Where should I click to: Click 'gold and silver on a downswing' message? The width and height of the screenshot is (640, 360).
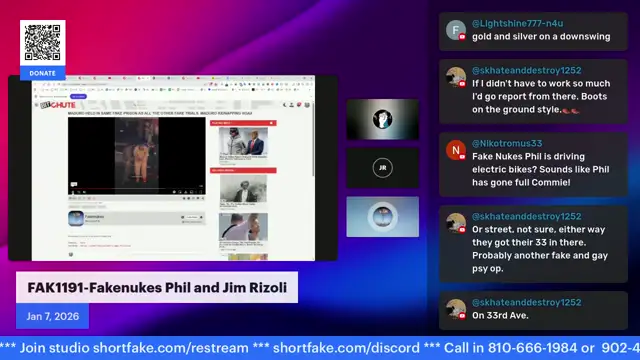(x=541, y=37)
